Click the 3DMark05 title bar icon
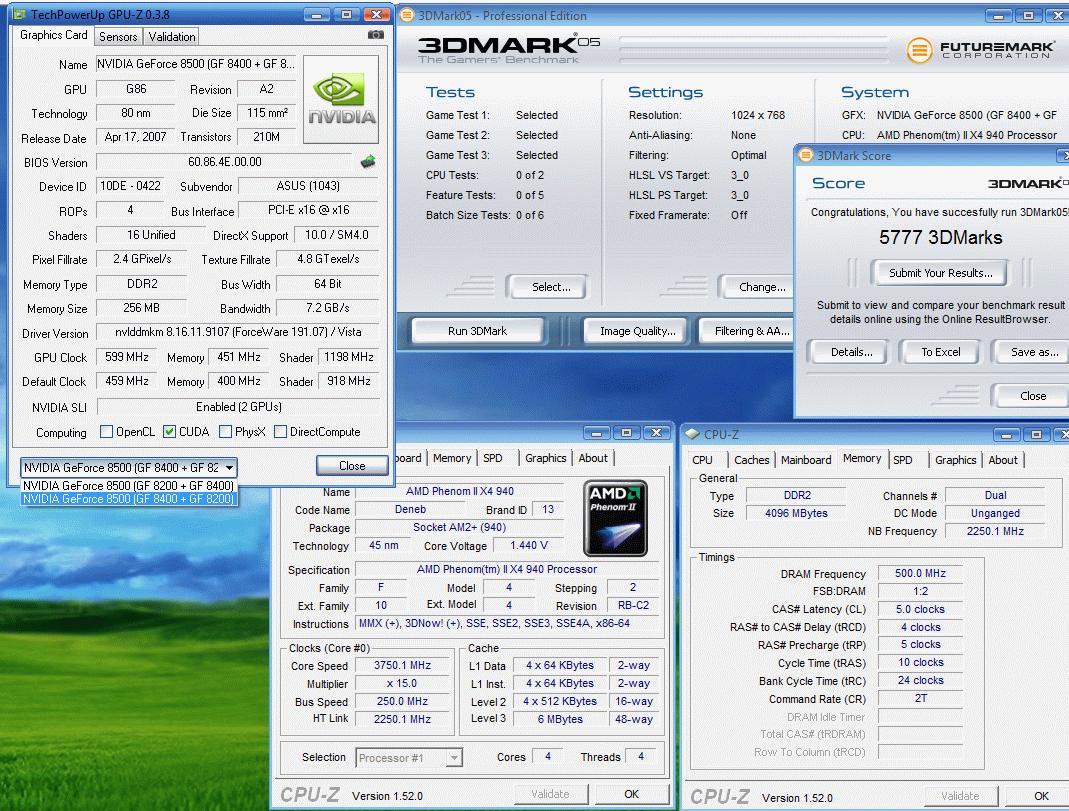Viewport: 1069px width, 811px height. (406, 15)
